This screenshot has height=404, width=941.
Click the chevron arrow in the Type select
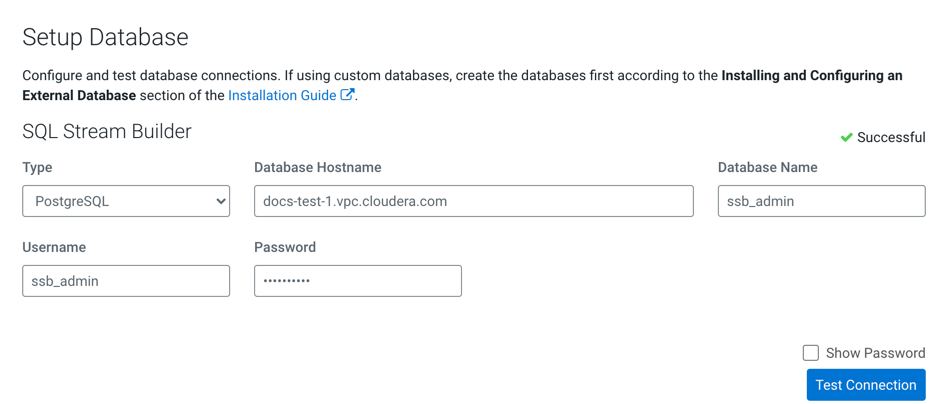(220, 201)
